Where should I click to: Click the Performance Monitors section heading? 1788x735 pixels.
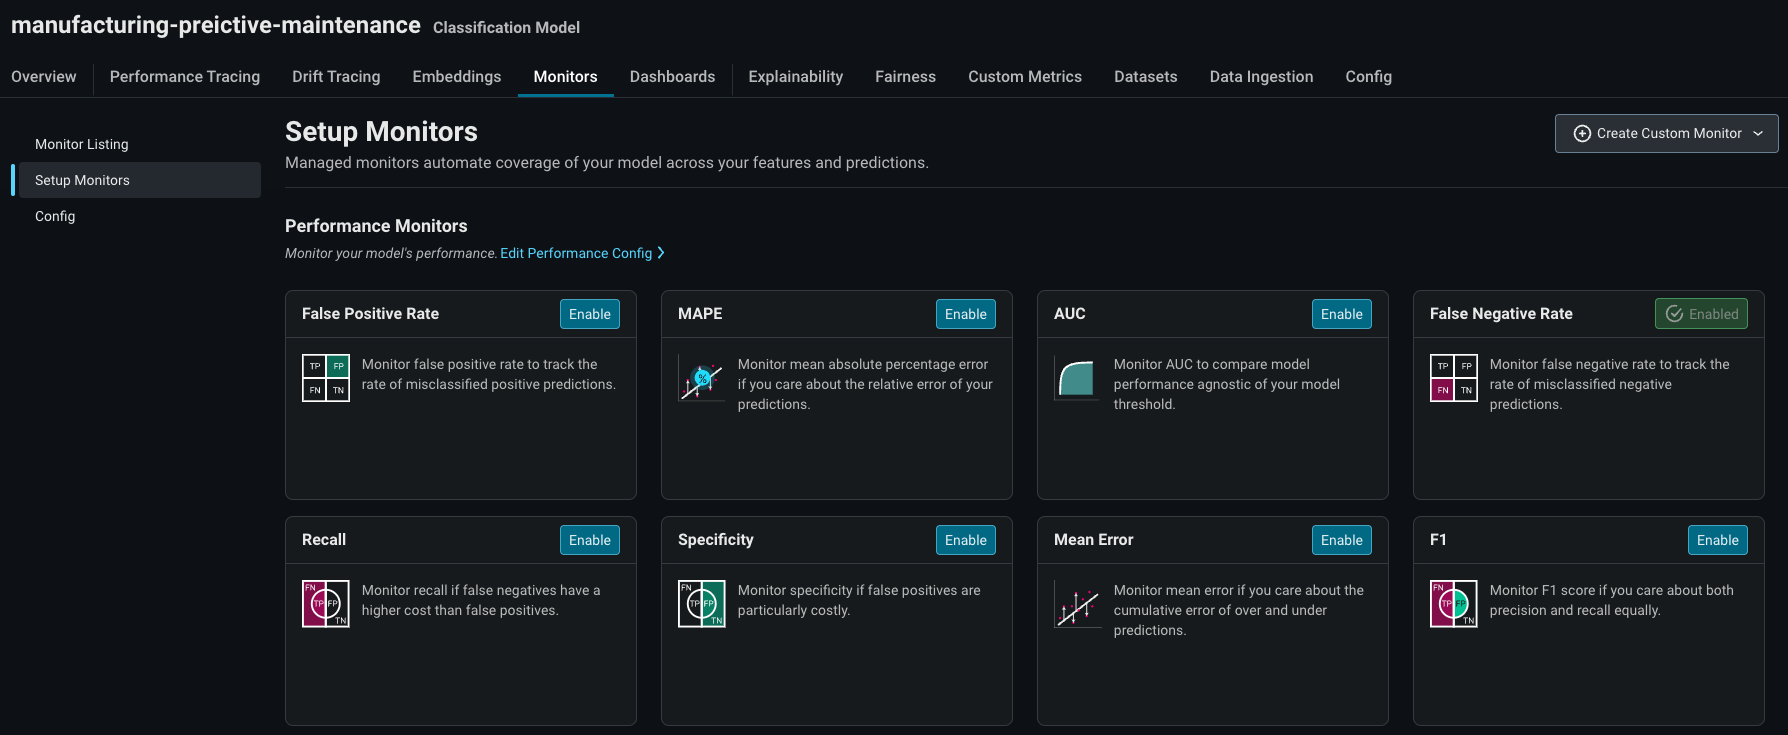pyautogui.click(x=376, y=226)
